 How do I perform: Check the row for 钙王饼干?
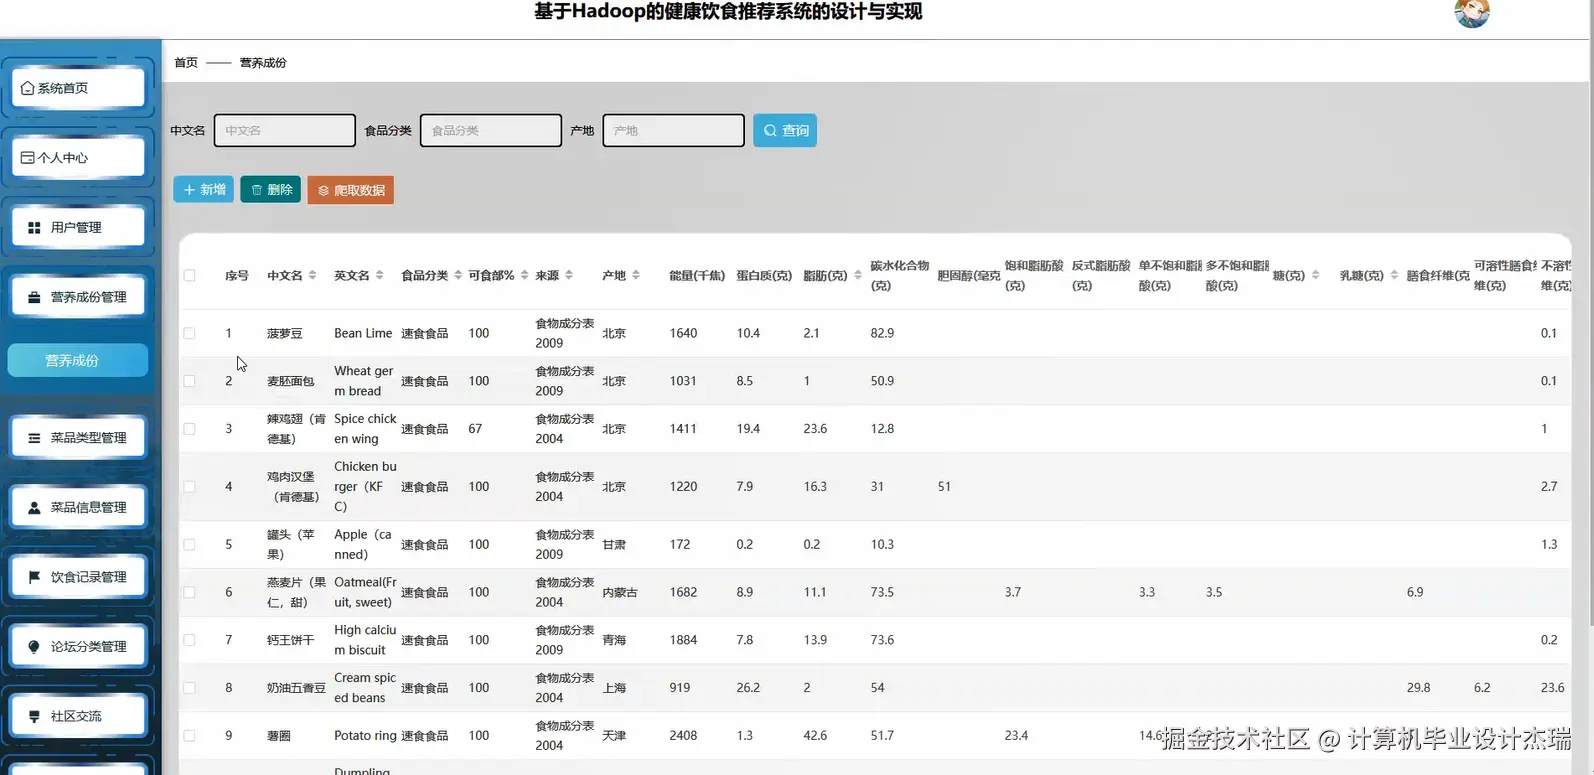189,640
